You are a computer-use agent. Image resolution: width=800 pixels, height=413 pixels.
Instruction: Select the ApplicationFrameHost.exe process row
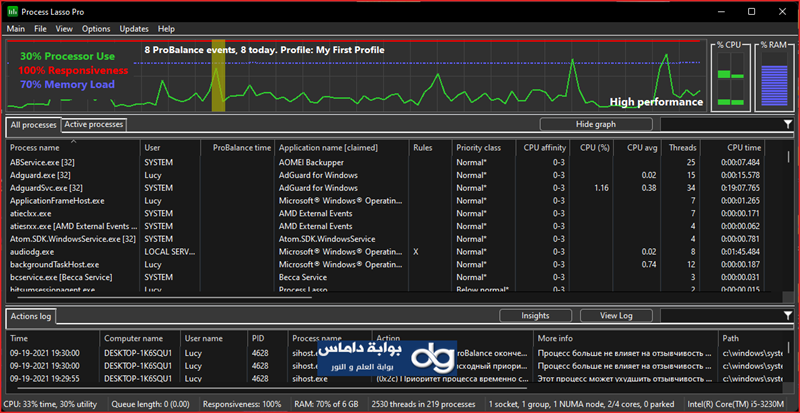(x=385, y=201)
